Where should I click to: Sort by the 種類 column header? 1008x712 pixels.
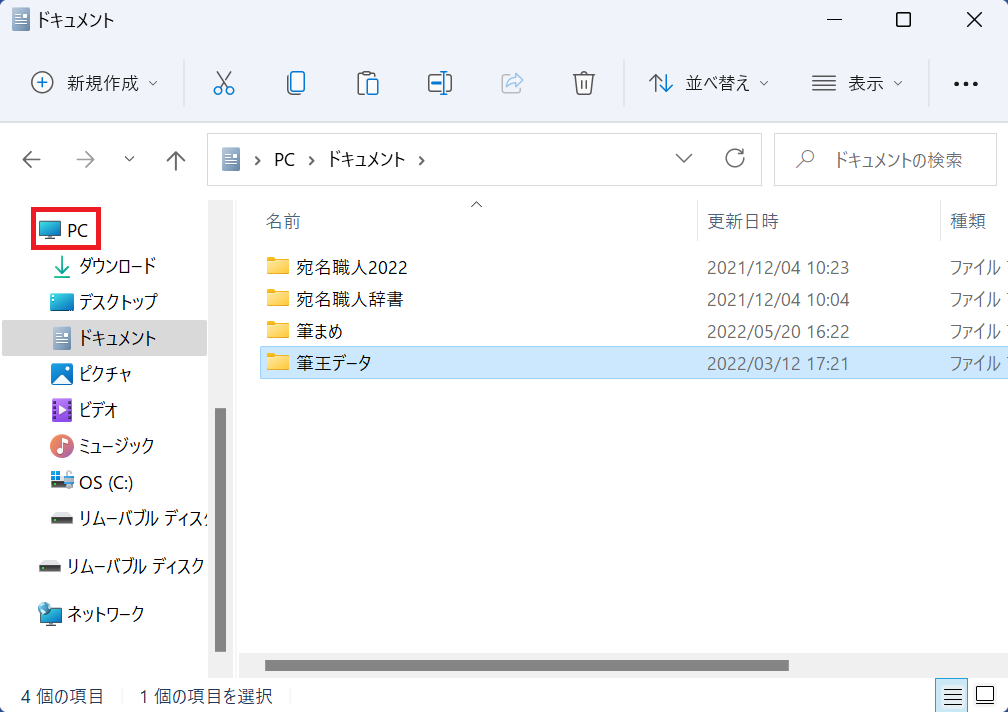coord(968,222)
